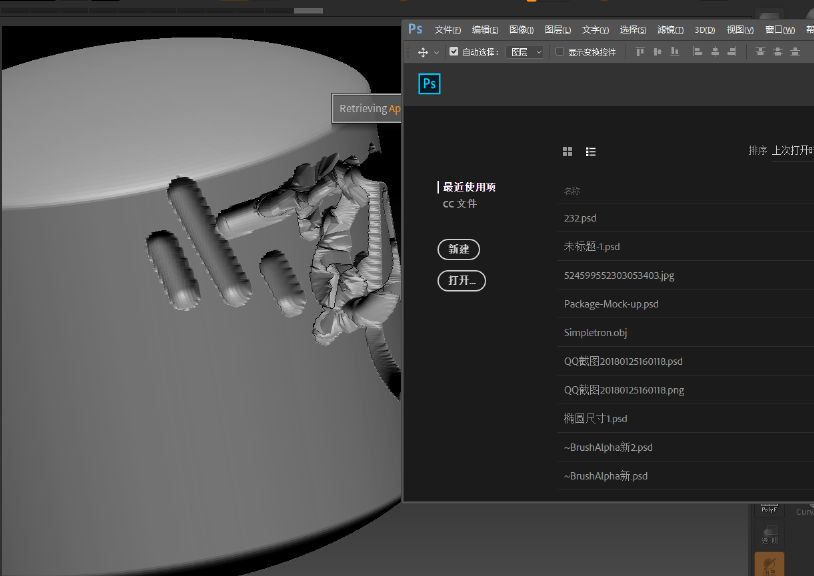Select the Move tool icon in options bar

pos(423,52)
